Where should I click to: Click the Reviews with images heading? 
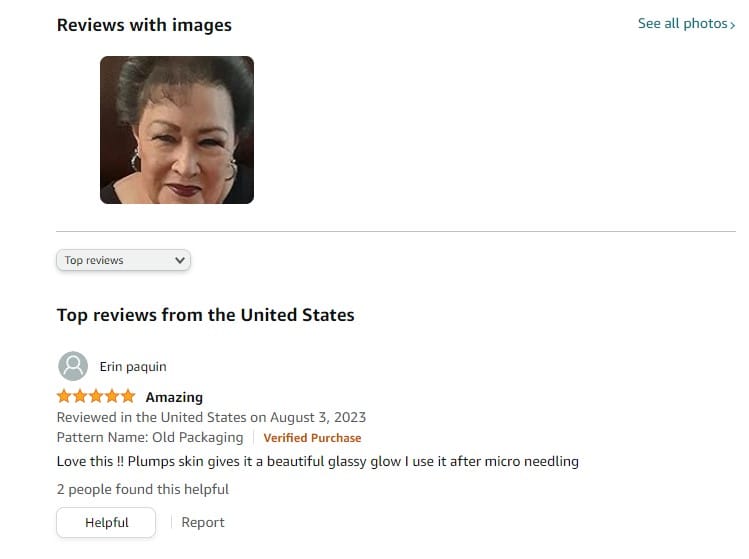tap(144, 25)
